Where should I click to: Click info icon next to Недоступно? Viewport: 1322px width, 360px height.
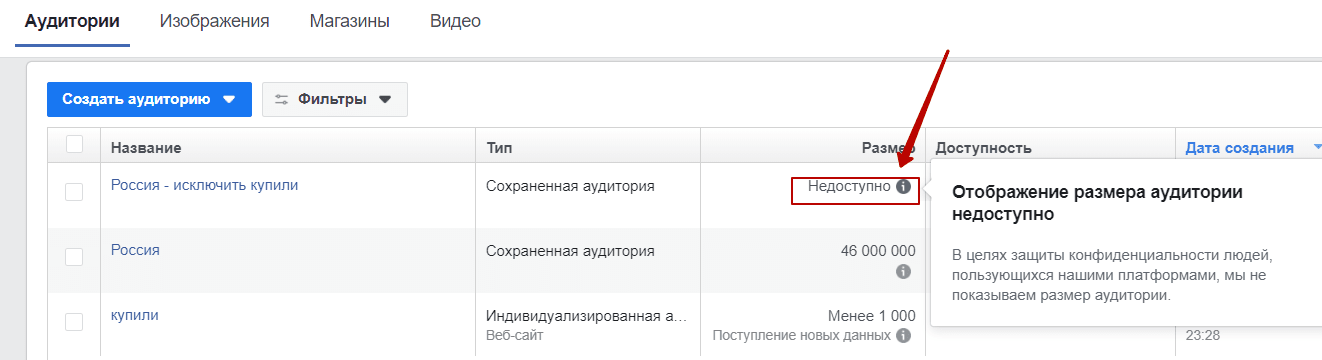click(x=904, y=186)
